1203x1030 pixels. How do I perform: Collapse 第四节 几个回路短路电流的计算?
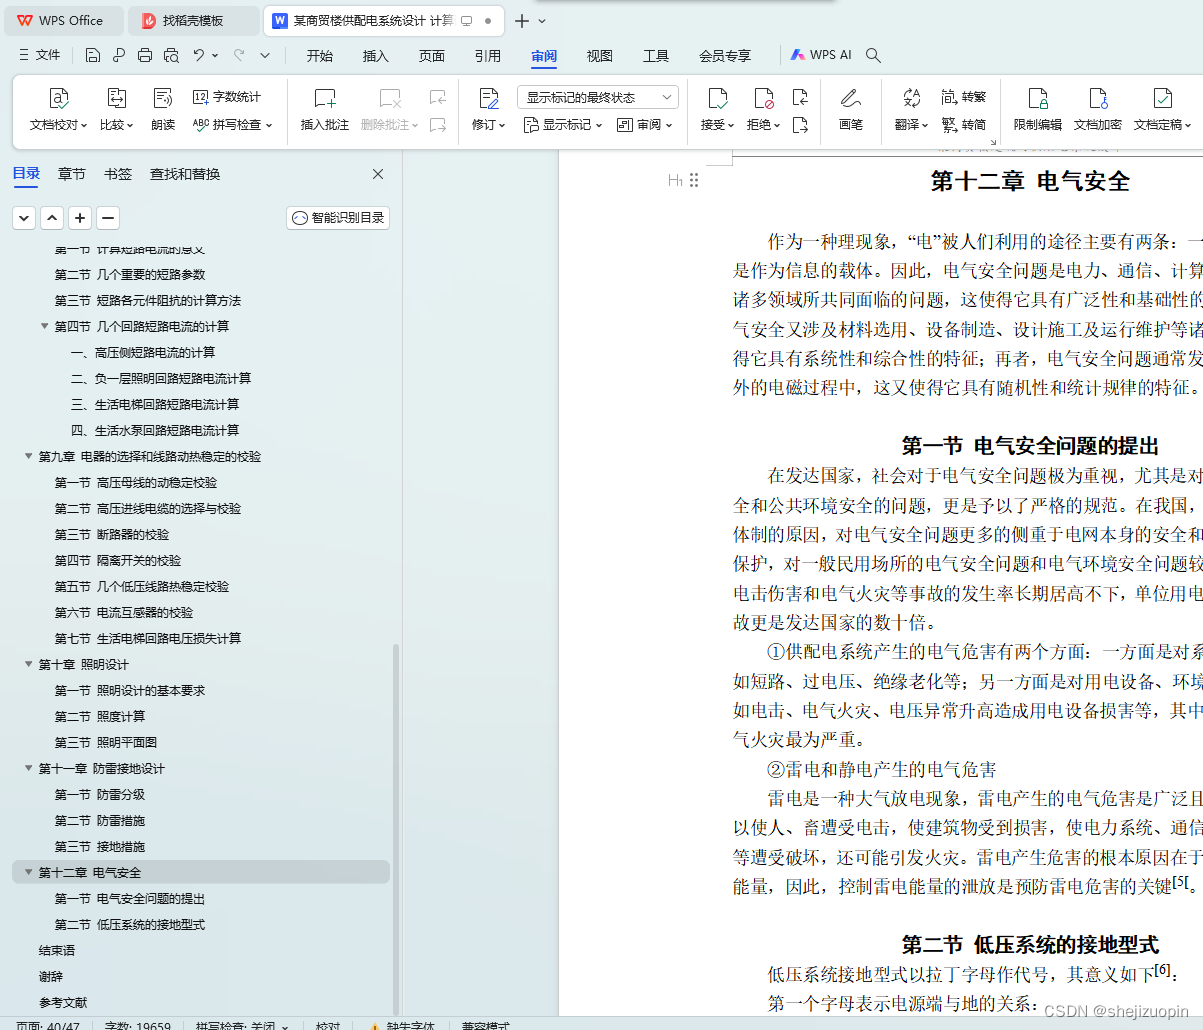(45, 326)
